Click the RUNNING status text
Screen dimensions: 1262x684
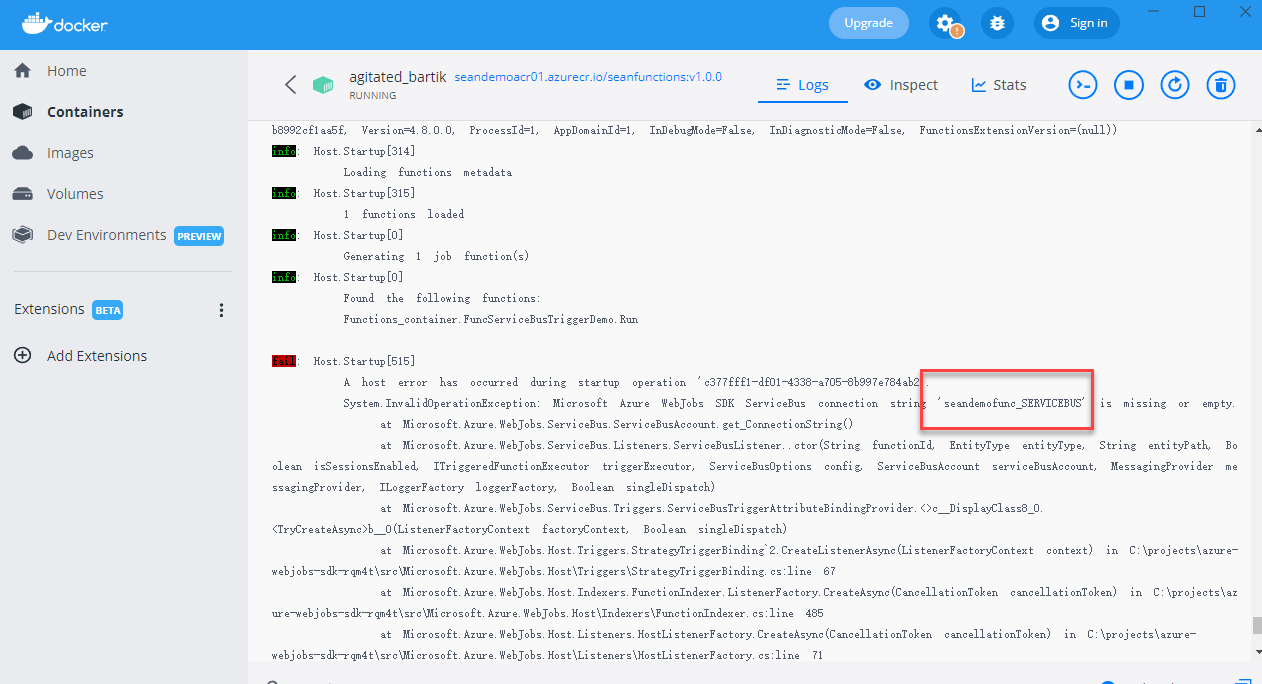point(372,96)
